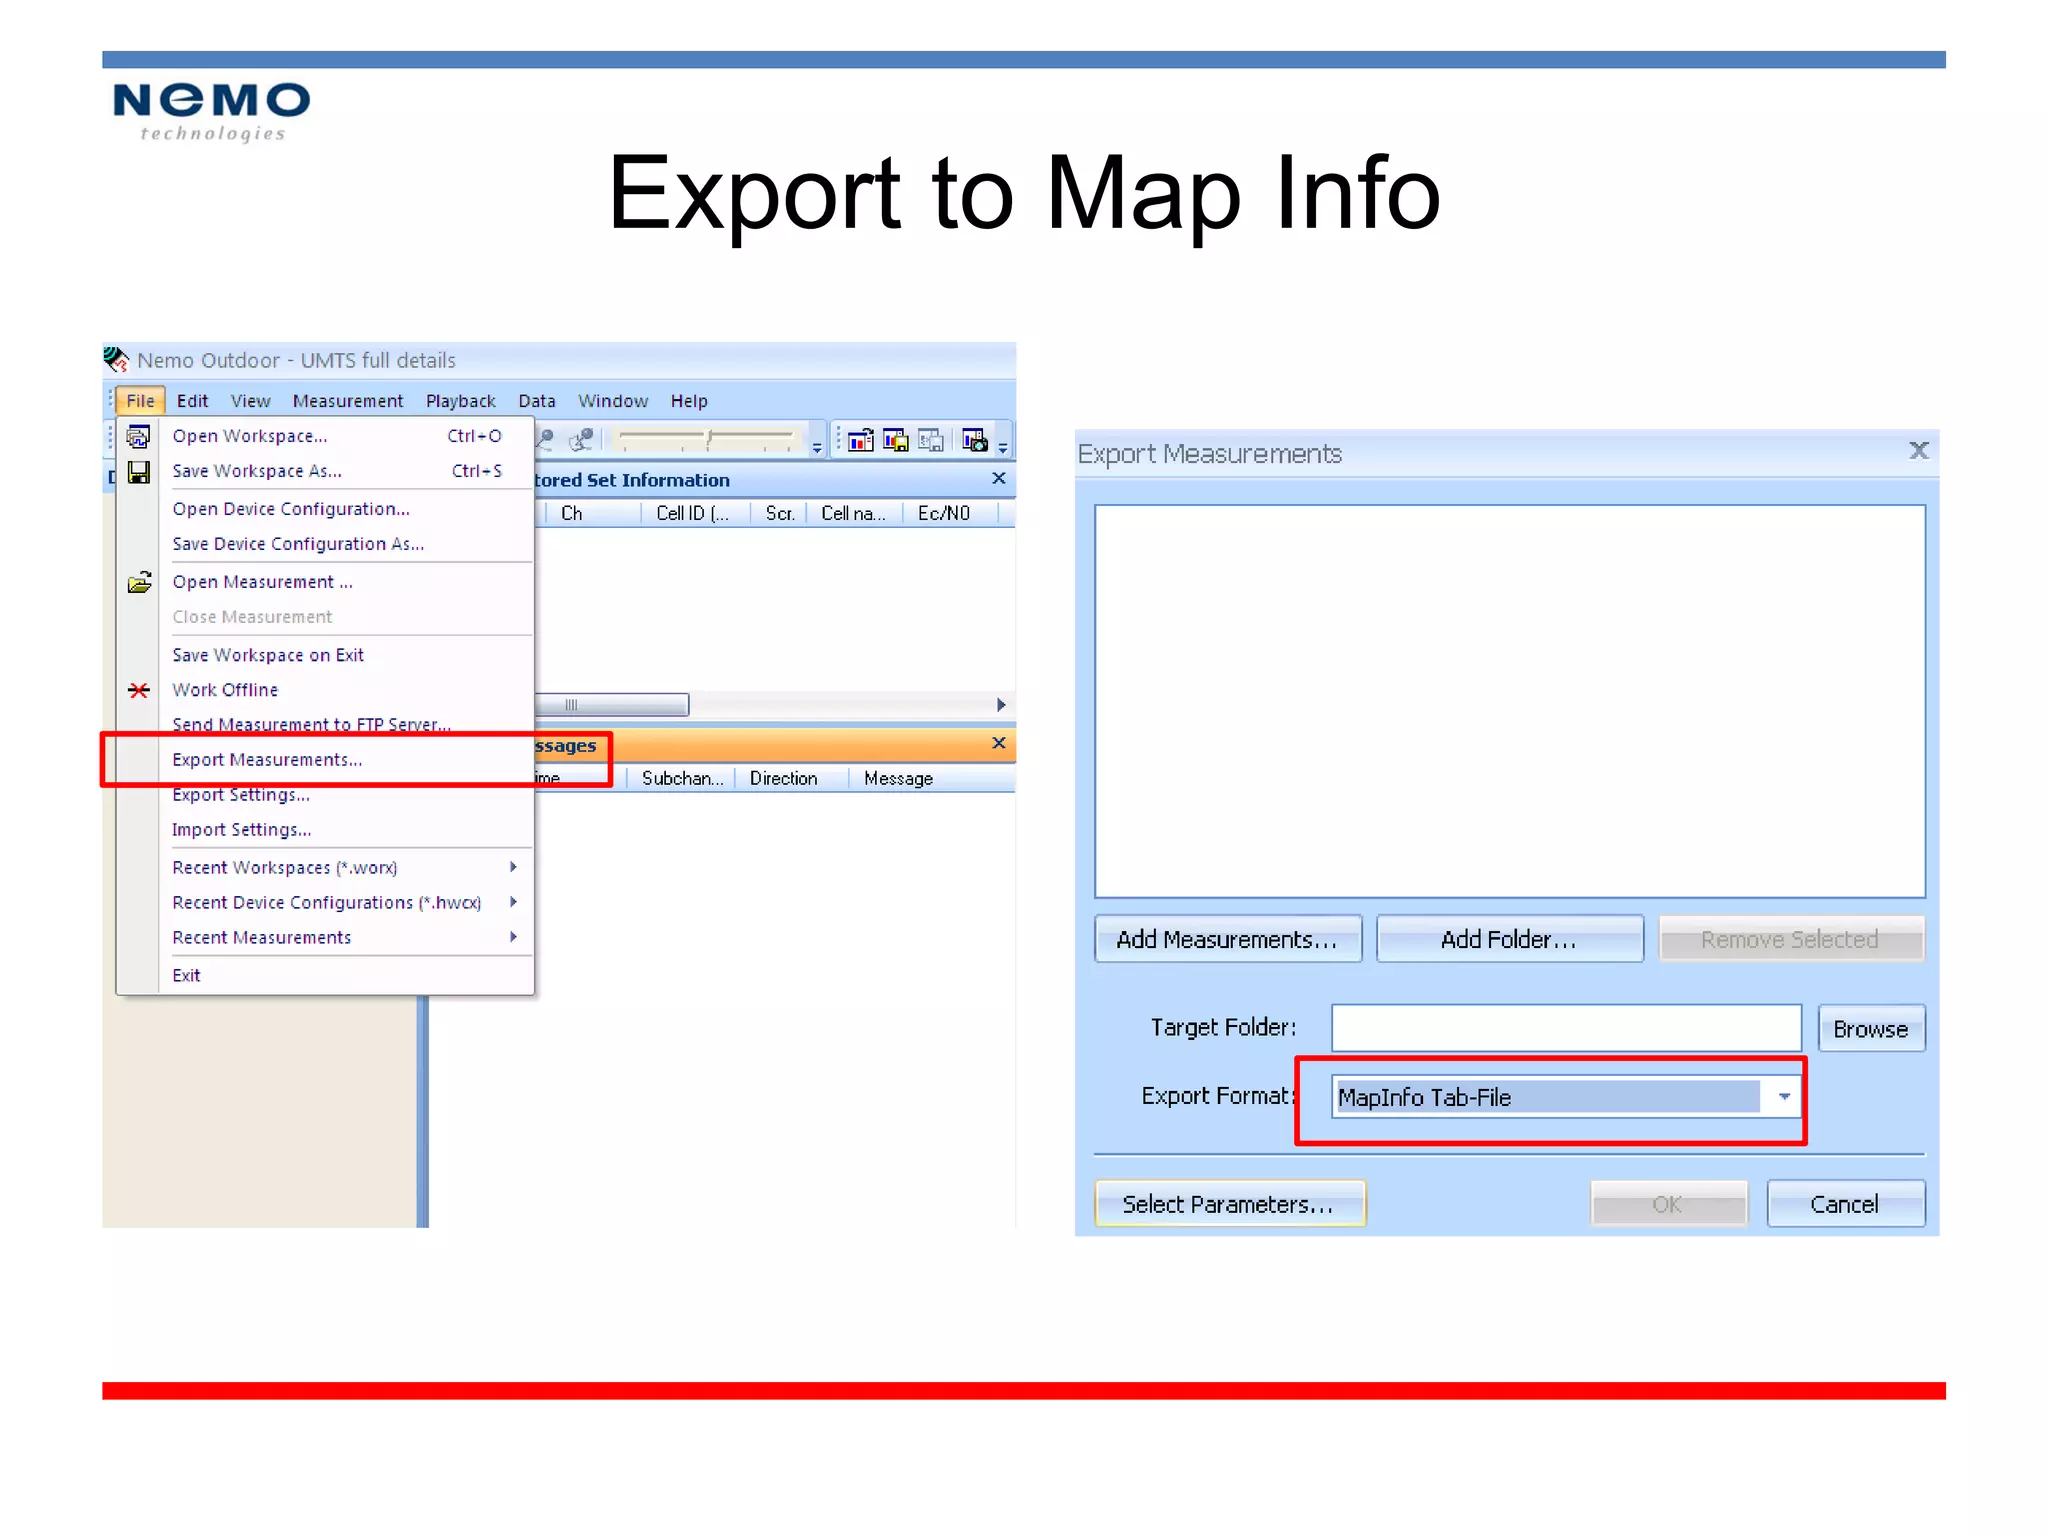The width and height of the screenshot is (2048, 1536).
Task: Click the playback speed slider in toolbar
Action: tap(709, 438)
